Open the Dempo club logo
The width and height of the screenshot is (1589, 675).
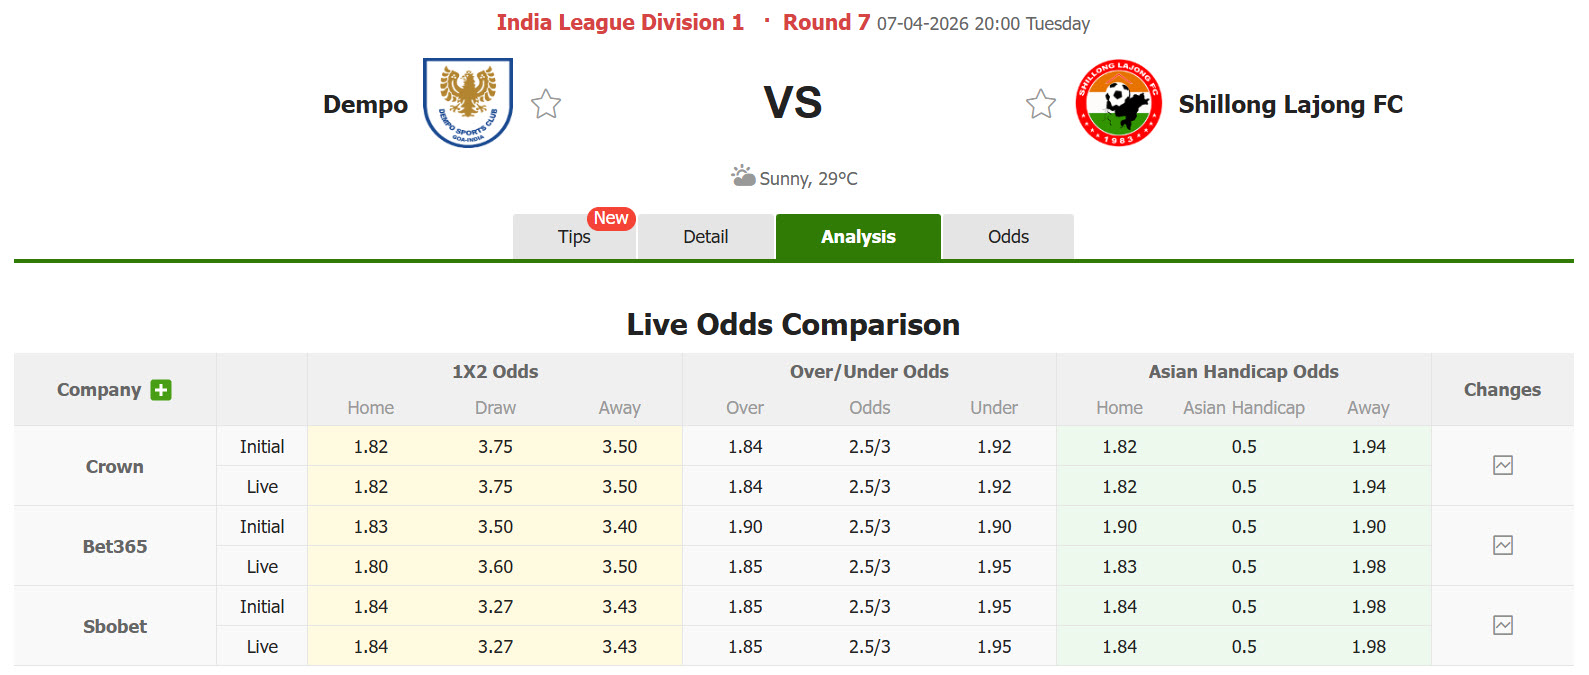tap(468, 103)
